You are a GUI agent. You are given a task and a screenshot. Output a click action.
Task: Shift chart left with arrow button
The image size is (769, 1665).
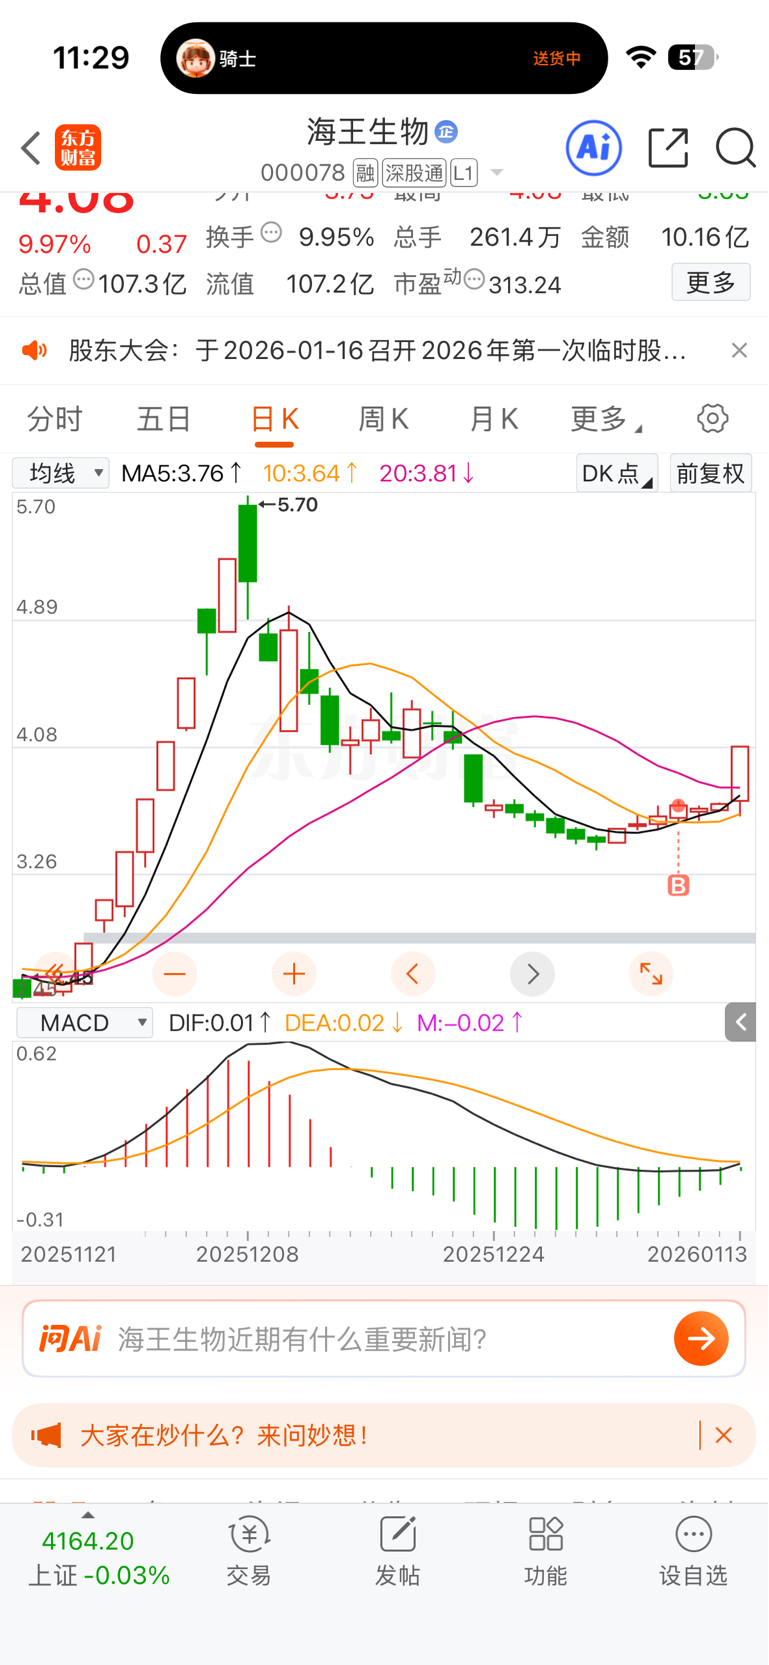[x=413, y=973]
